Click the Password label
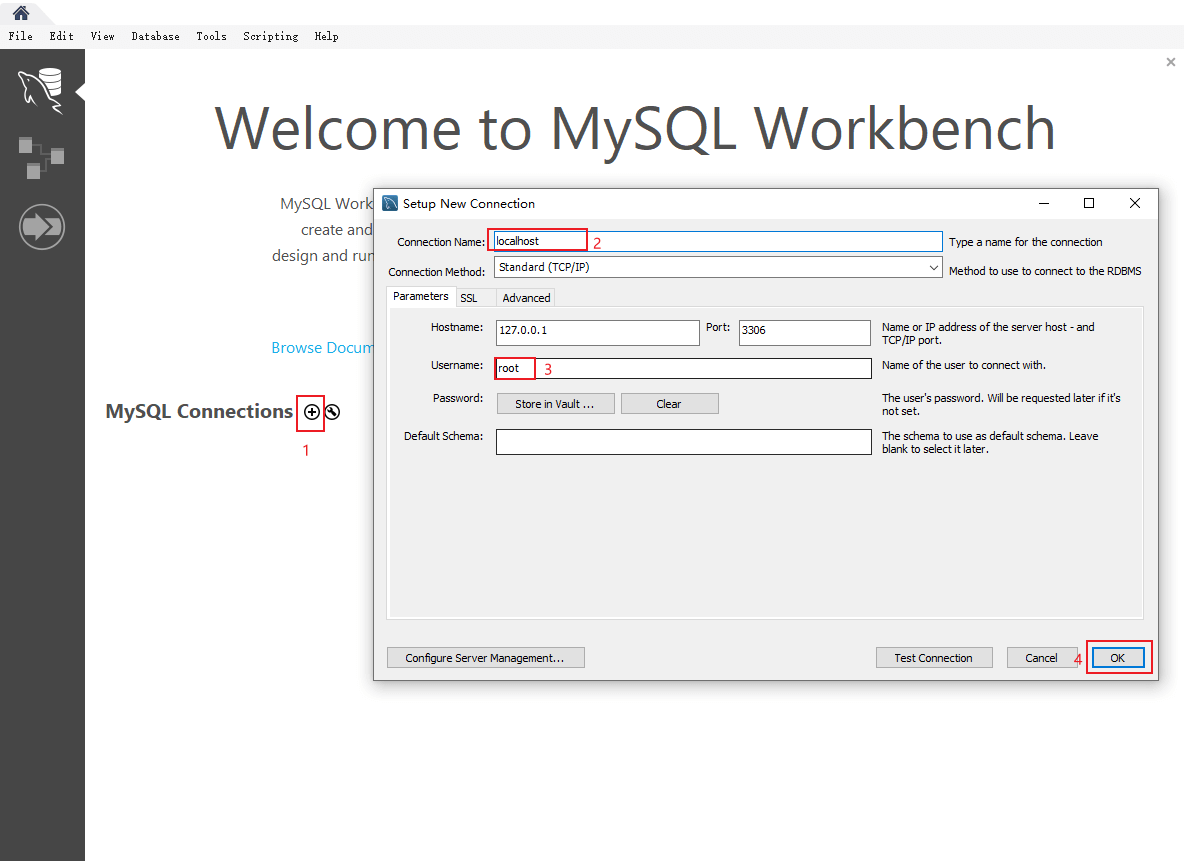 coord(458,398)
